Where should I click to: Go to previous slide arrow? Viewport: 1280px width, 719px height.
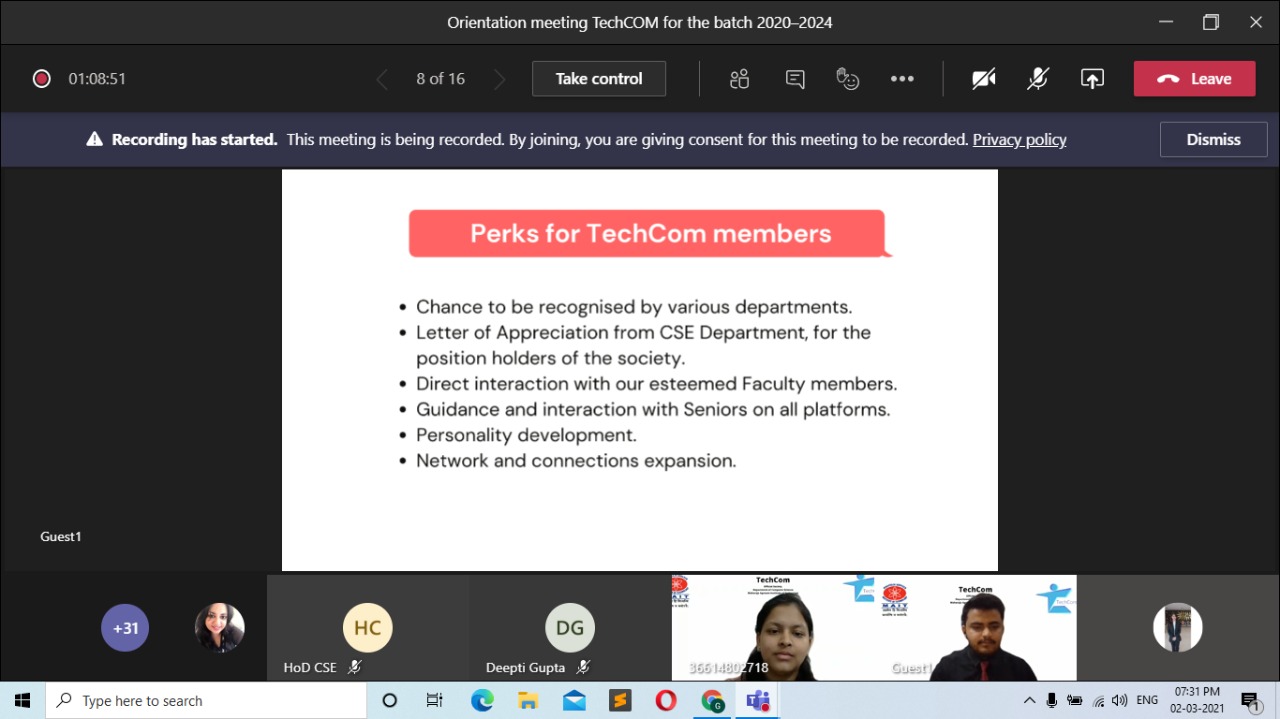coord(382,80)
